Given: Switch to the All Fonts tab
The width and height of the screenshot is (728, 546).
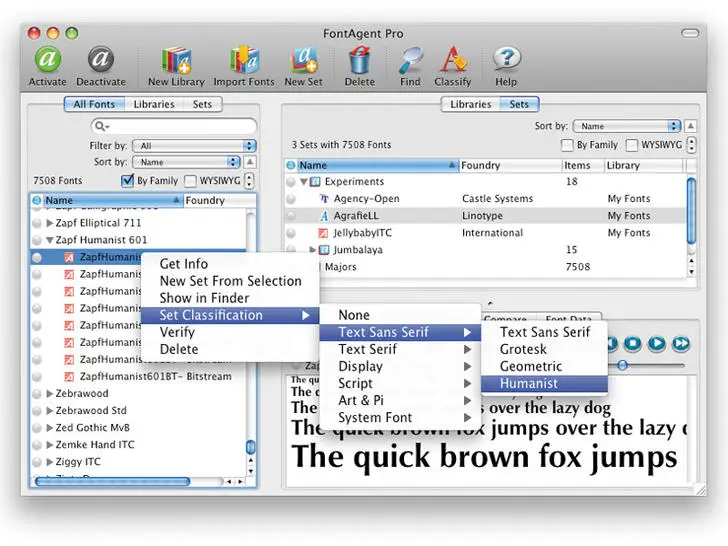Looking at the screenshot, I should (x=94, y=104).
